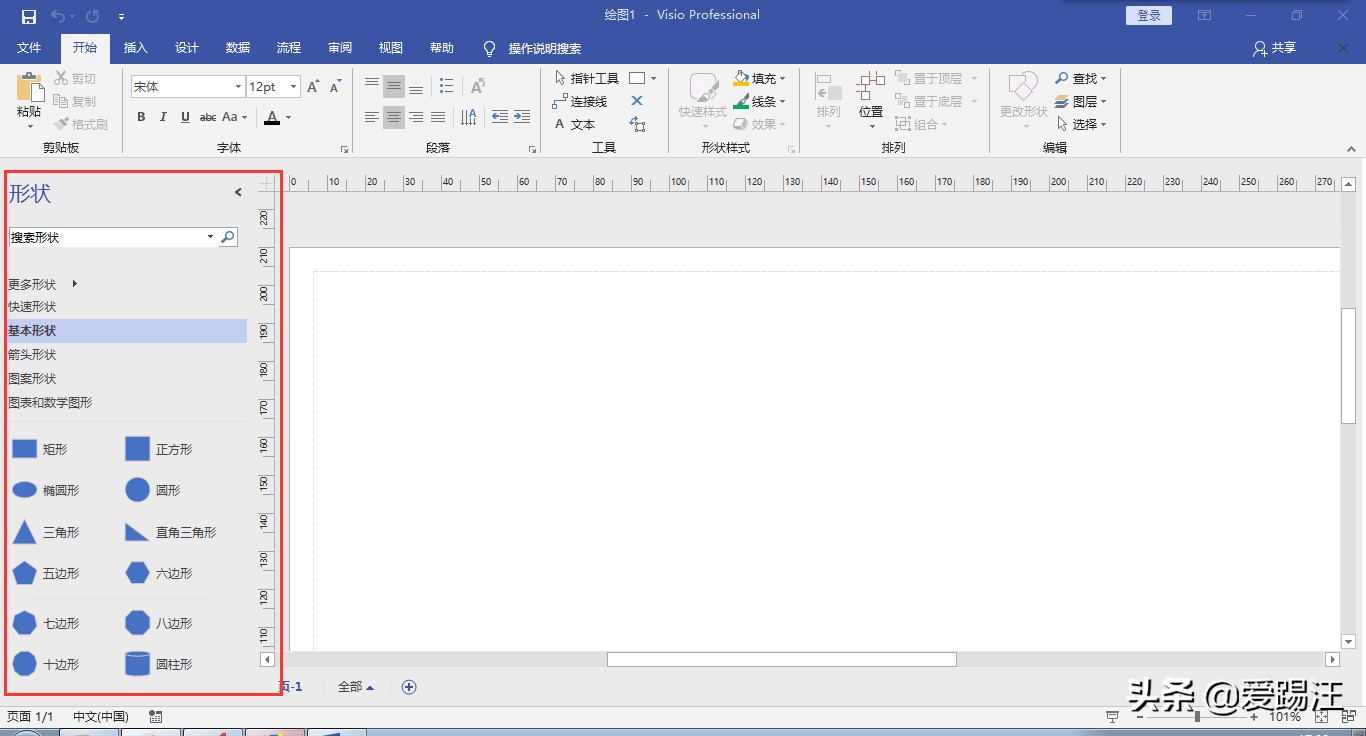Toggle center horizontal alignment button

pos(394,117)
